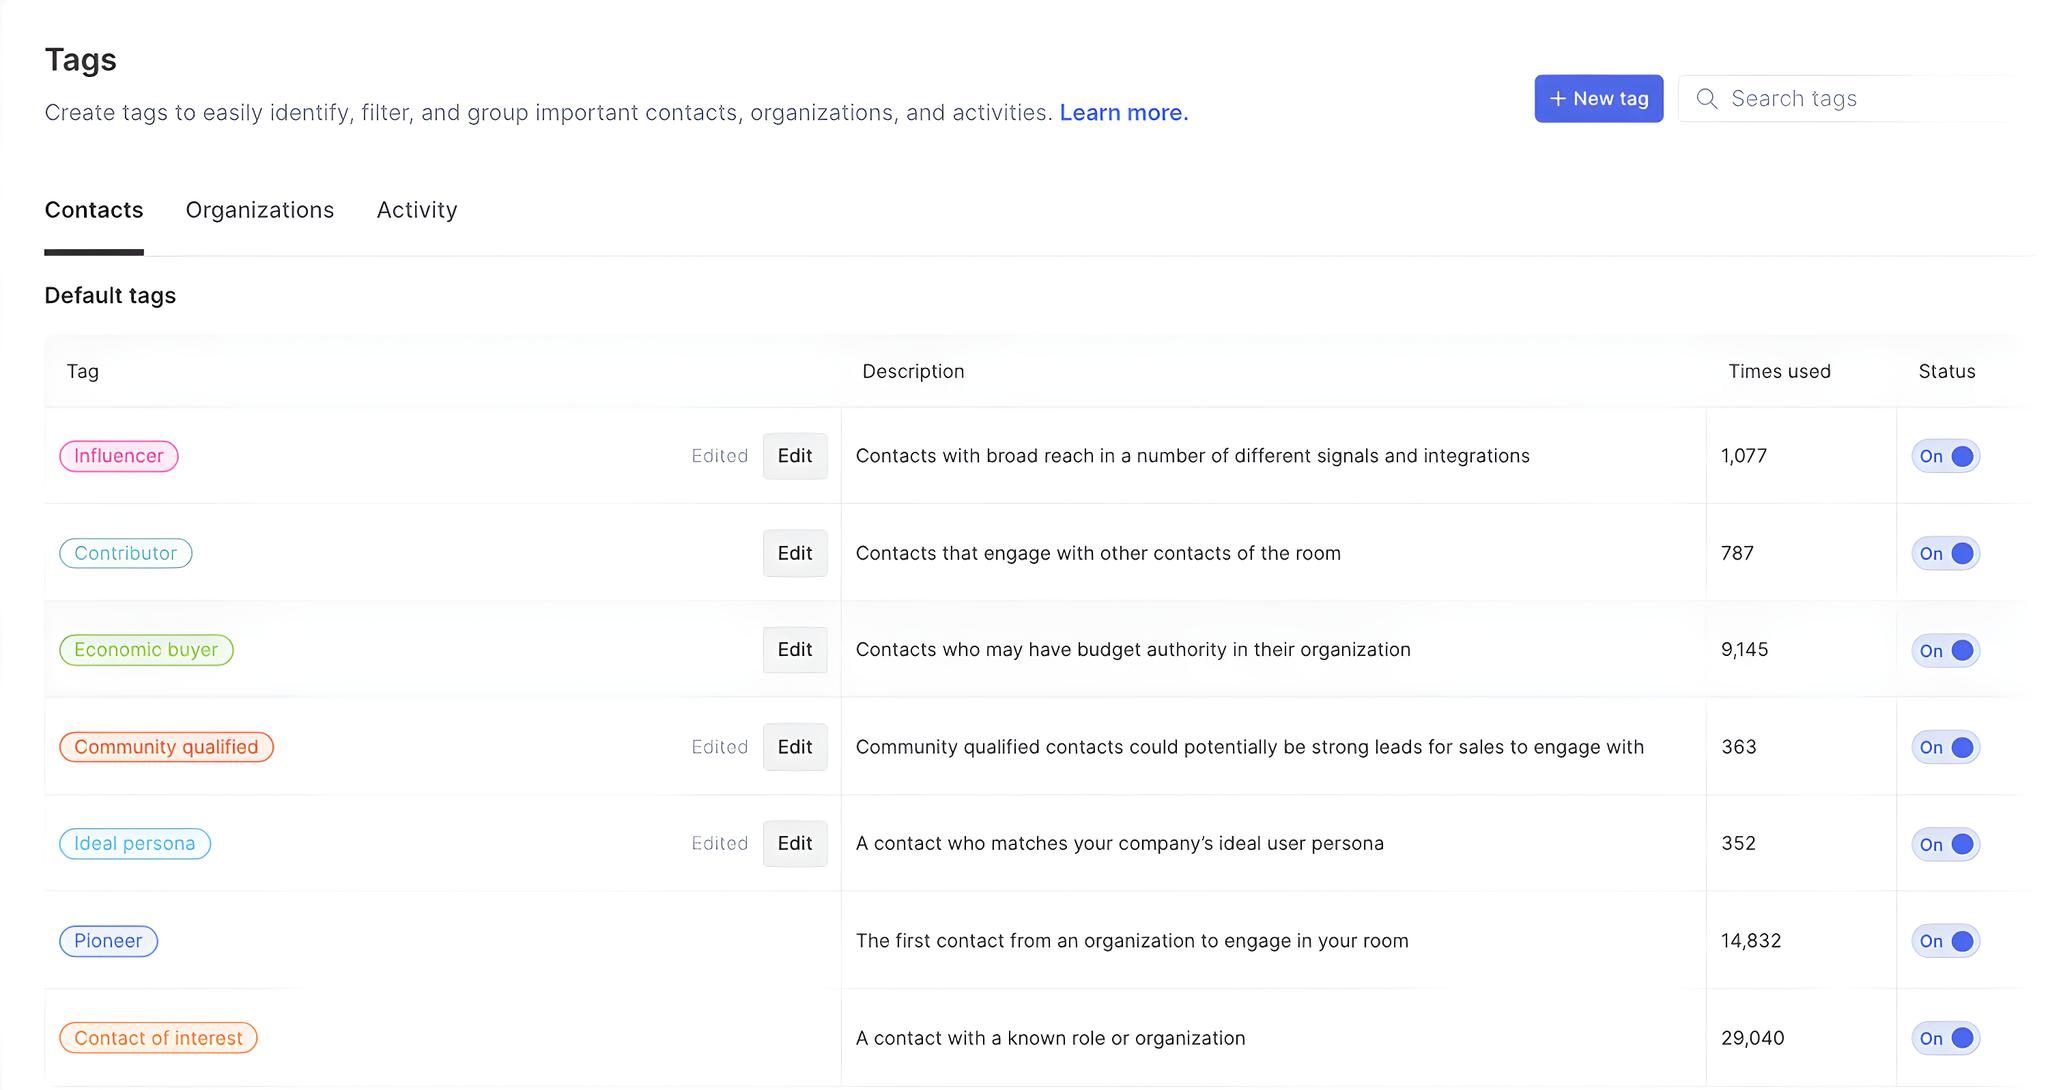Switch off Community qualified status toggle
Screen dimensions: 2048x1090
click(1945, 747)
